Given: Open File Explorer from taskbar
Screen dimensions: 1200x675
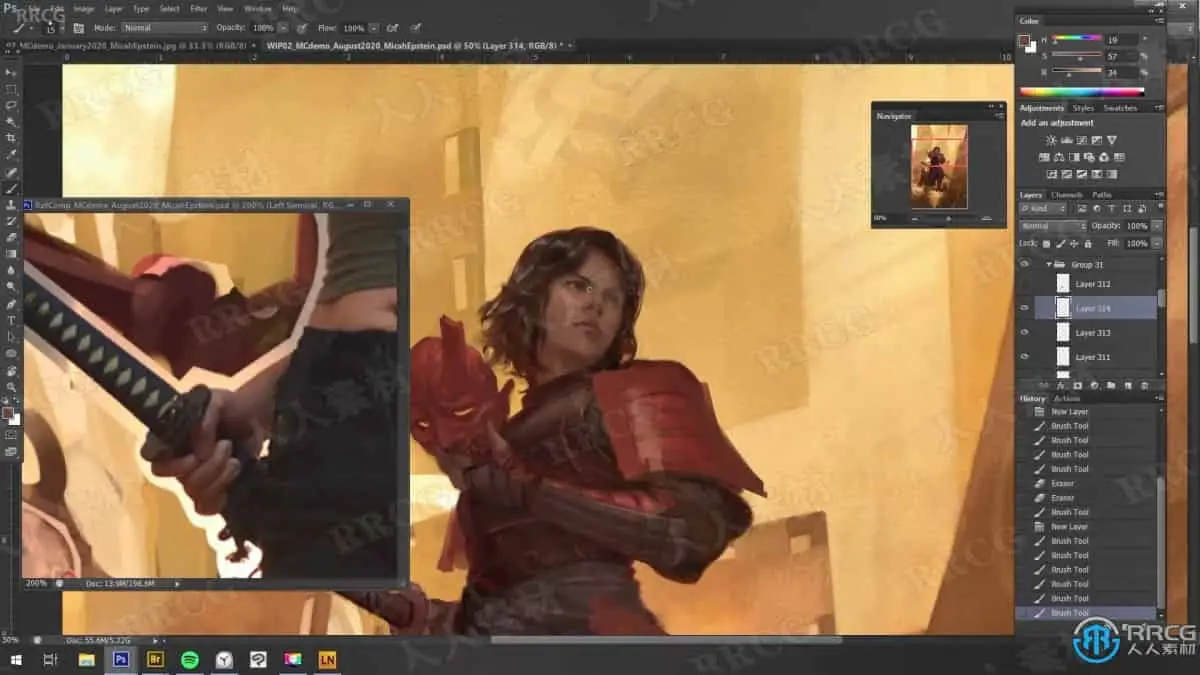Looking at the screenshot, I should click(x=87, y=659).
